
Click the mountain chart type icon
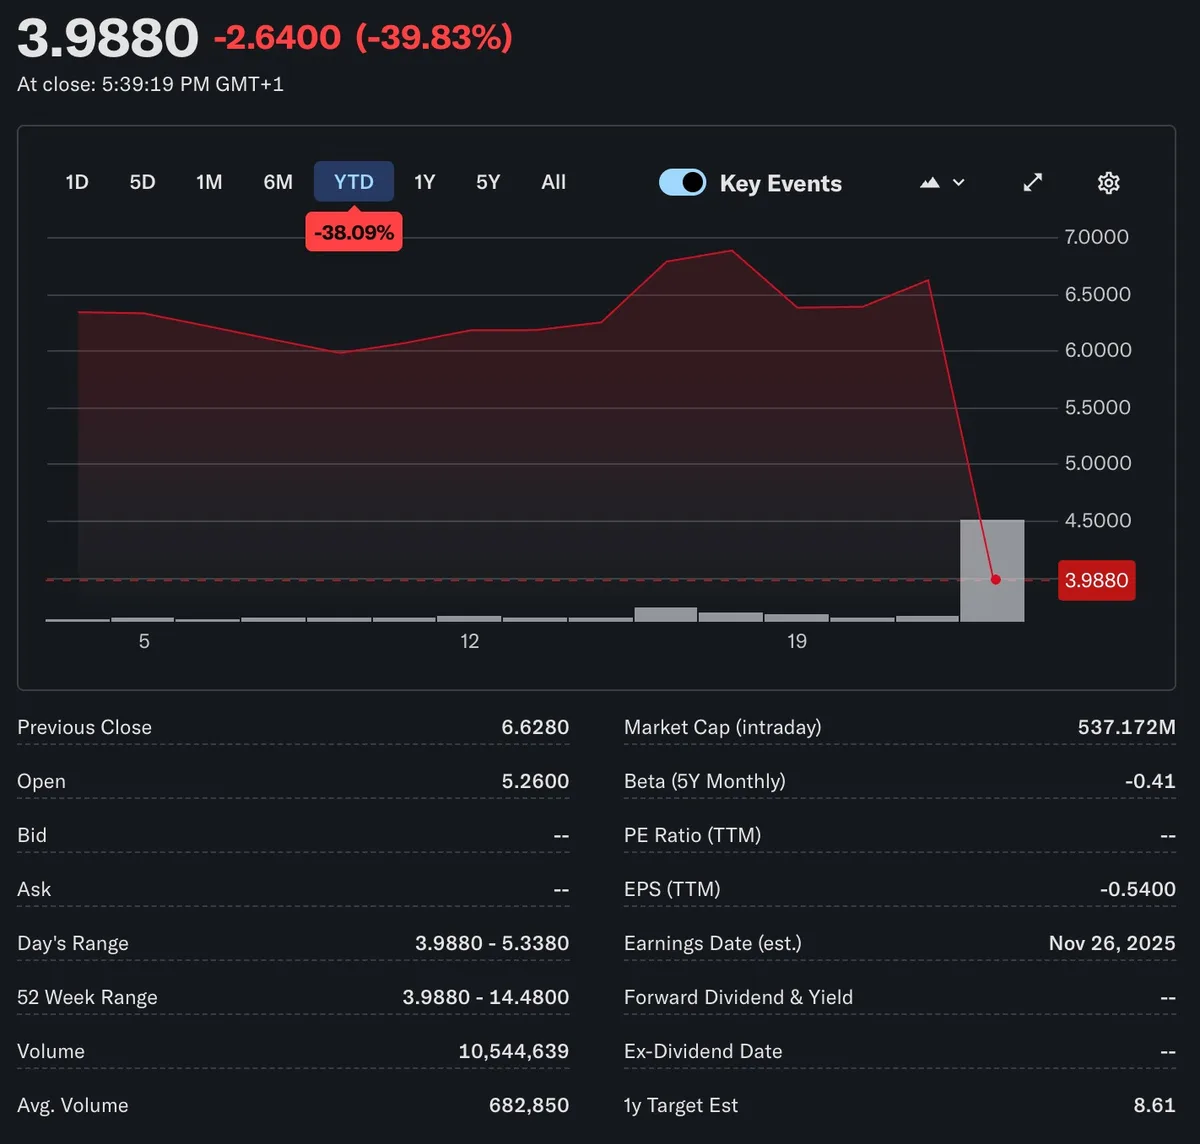pos(930,183)
